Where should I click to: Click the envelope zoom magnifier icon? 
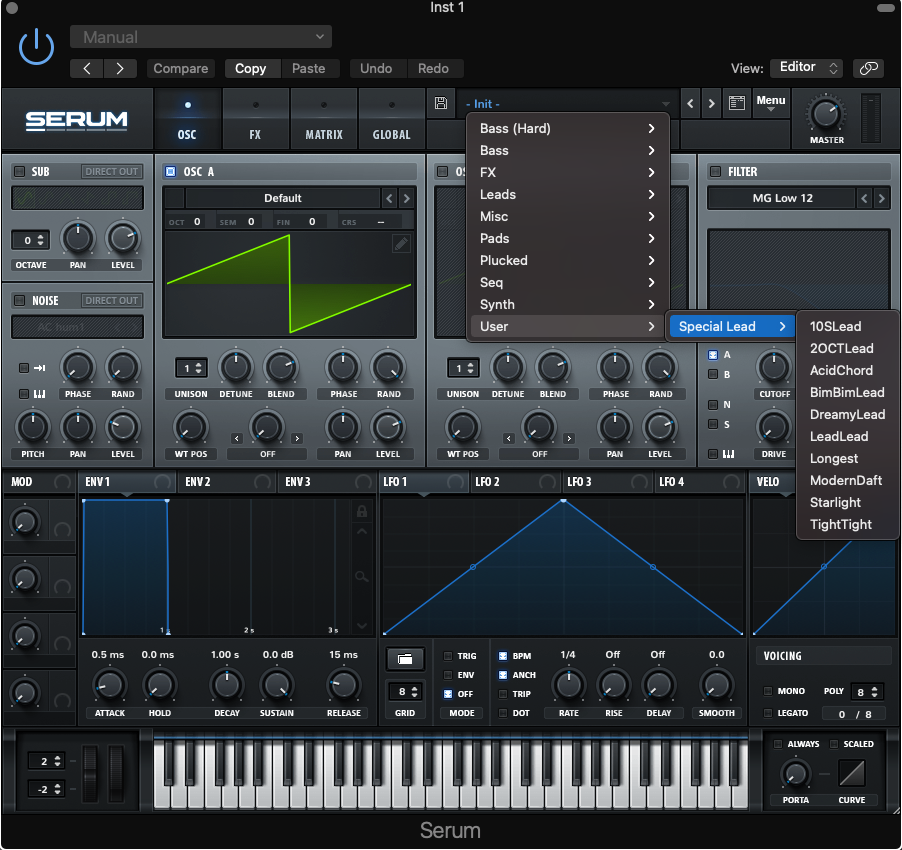click(362, 577)
